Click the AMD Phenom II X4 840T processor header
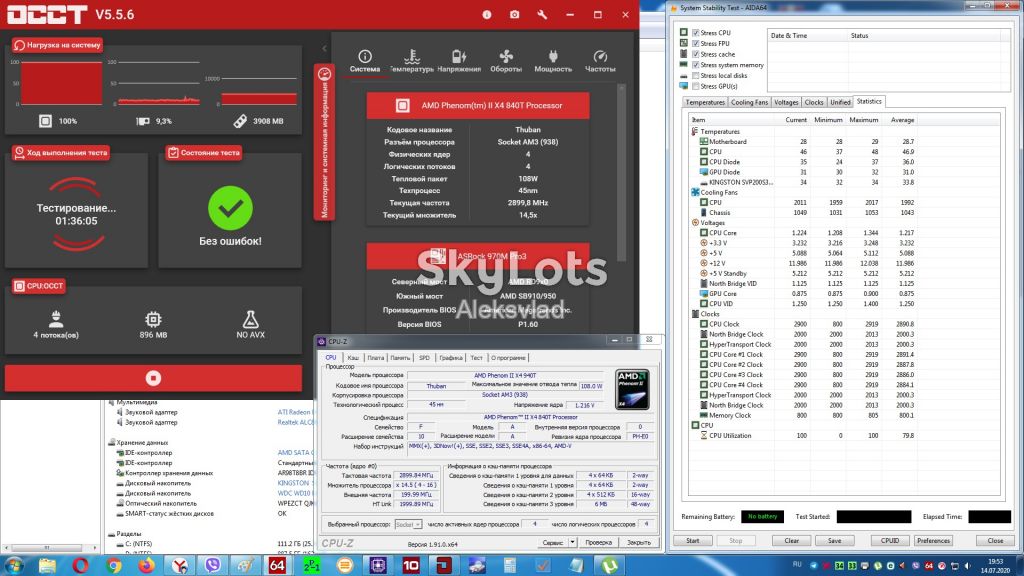1024x576 pixels. point(477,105)
